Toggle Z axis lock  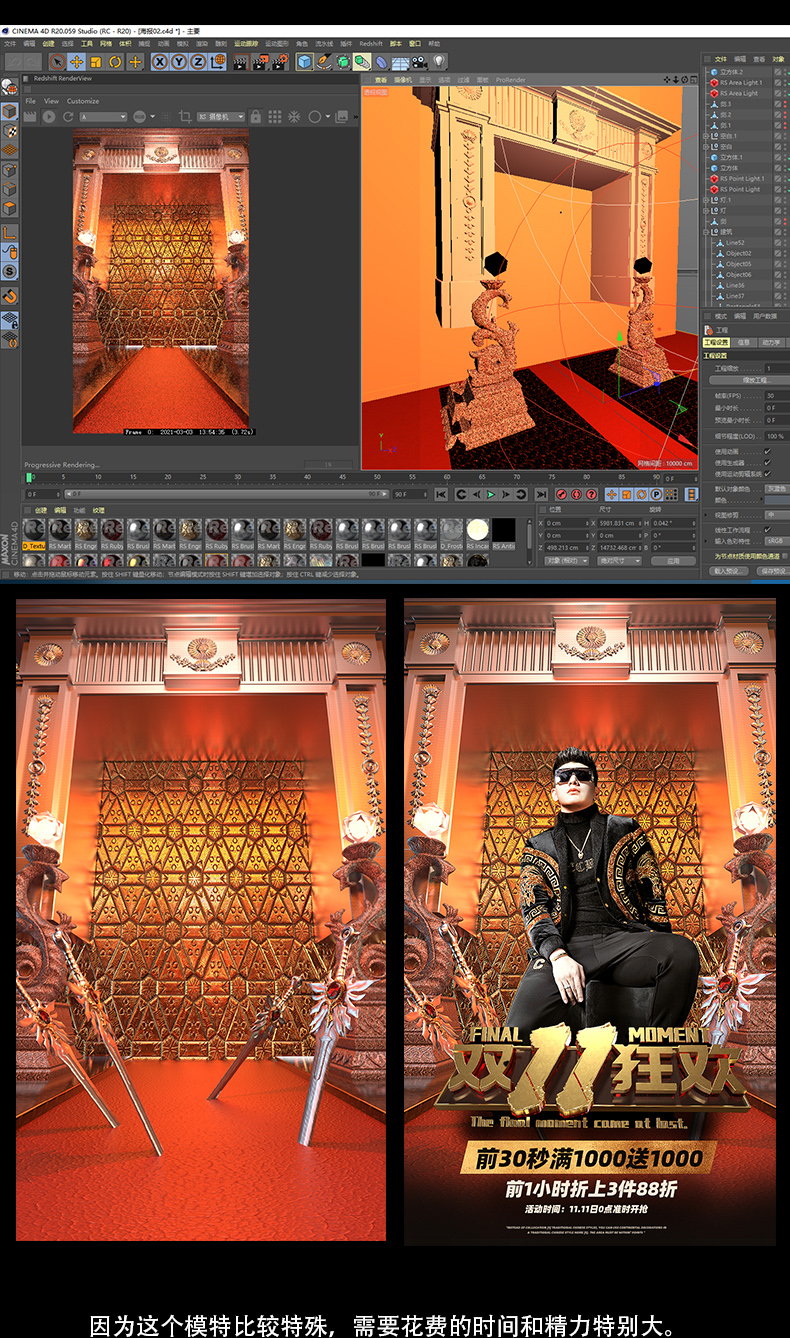pyautogui.click(x=198, y=62)
